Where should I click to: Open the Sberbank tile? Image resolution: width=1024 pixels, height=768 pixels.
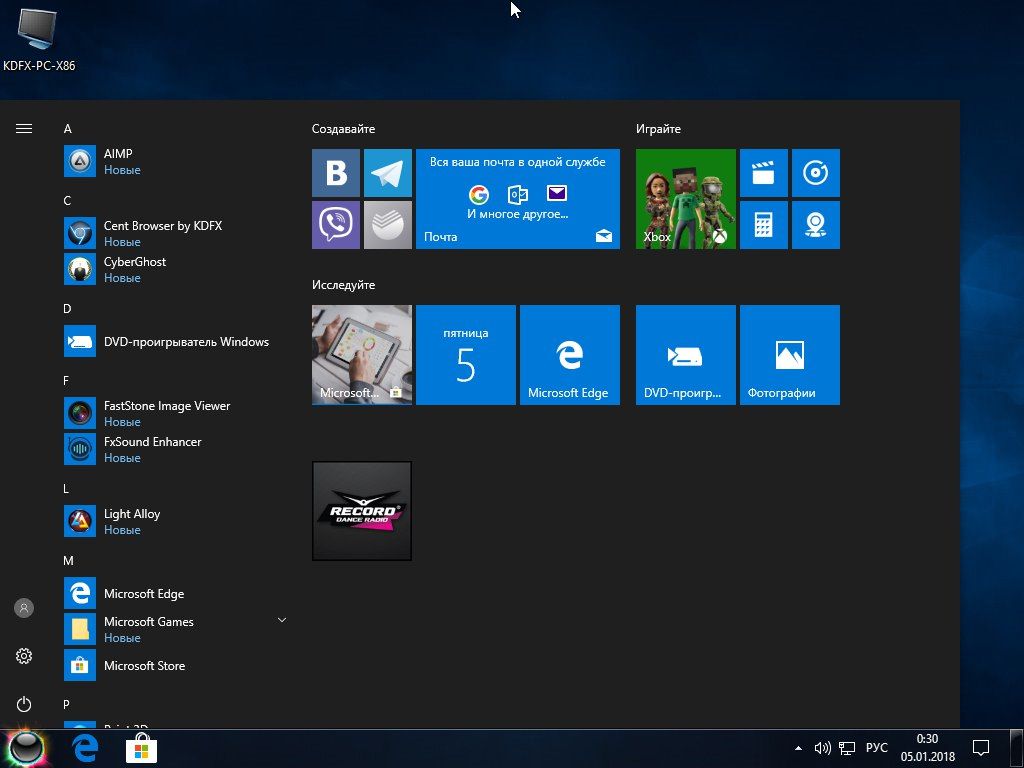tap(388, 225)
